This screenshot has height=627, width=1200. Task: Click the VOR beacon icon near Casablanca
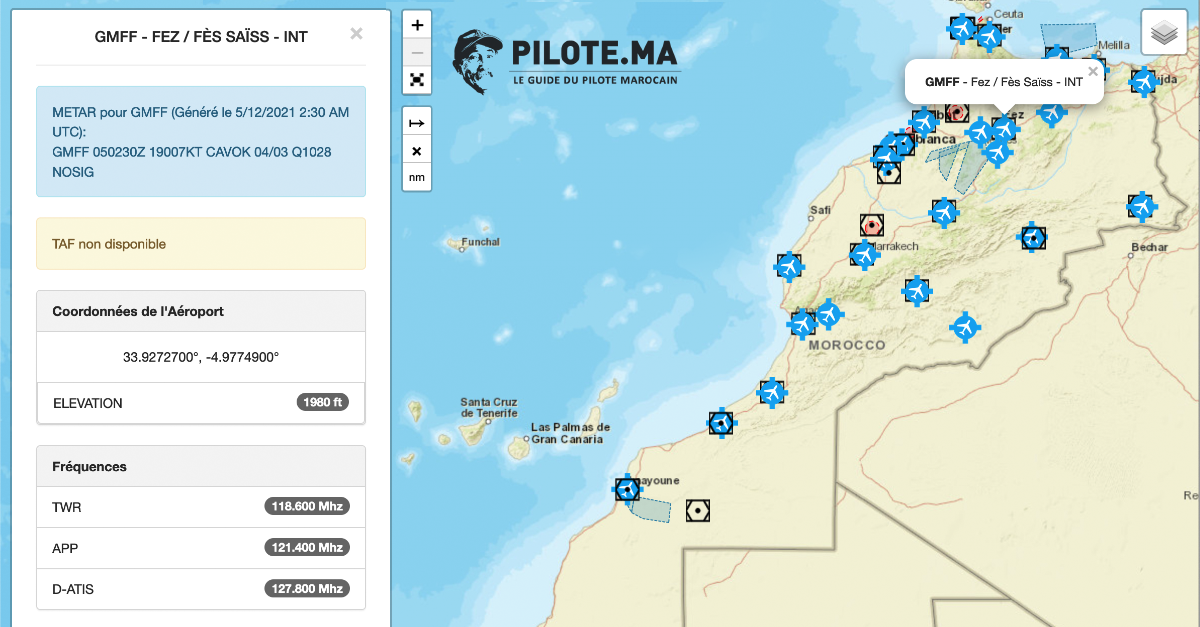pyautogui.click(x=890, y=171)
